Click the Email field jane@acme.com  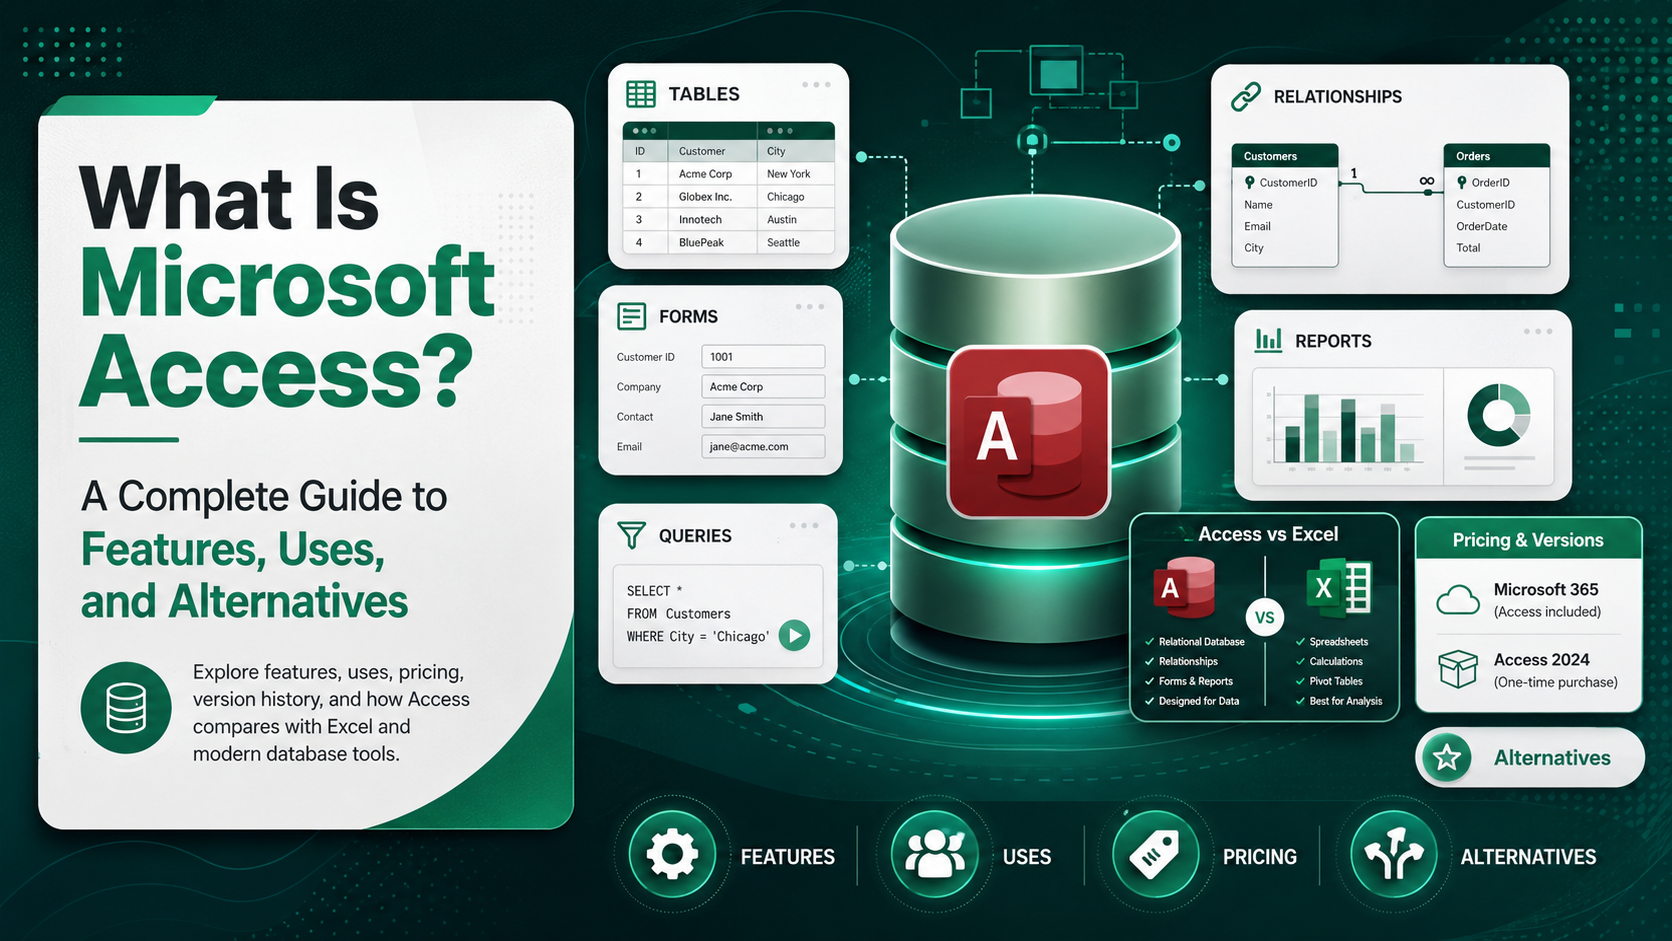(763, 447)
